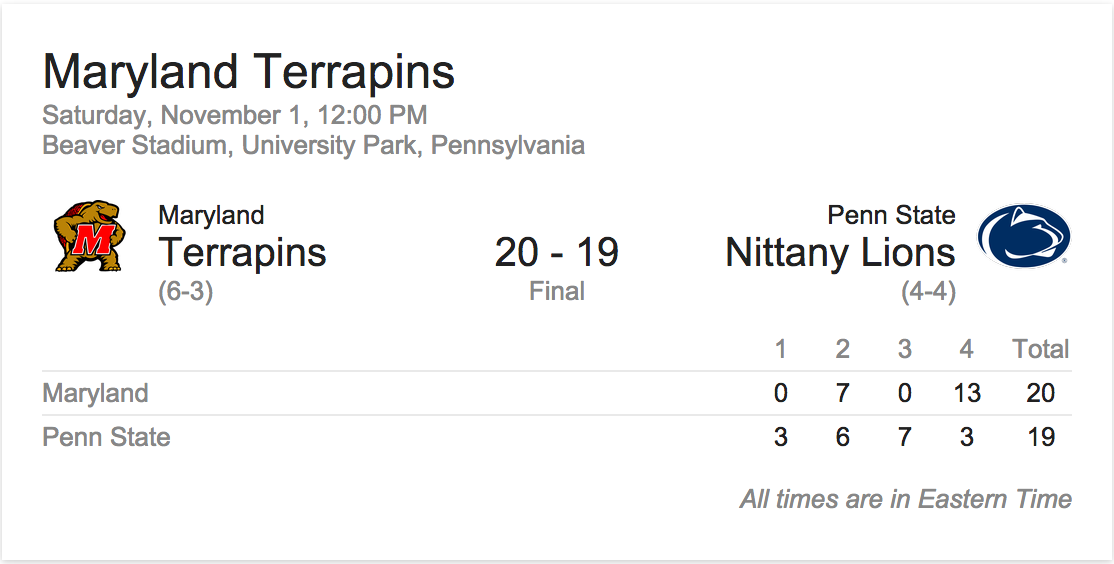Screen dimensions: 1114x564
Task: Click the quarter 4 column header
Action: [x=966, y=349]
